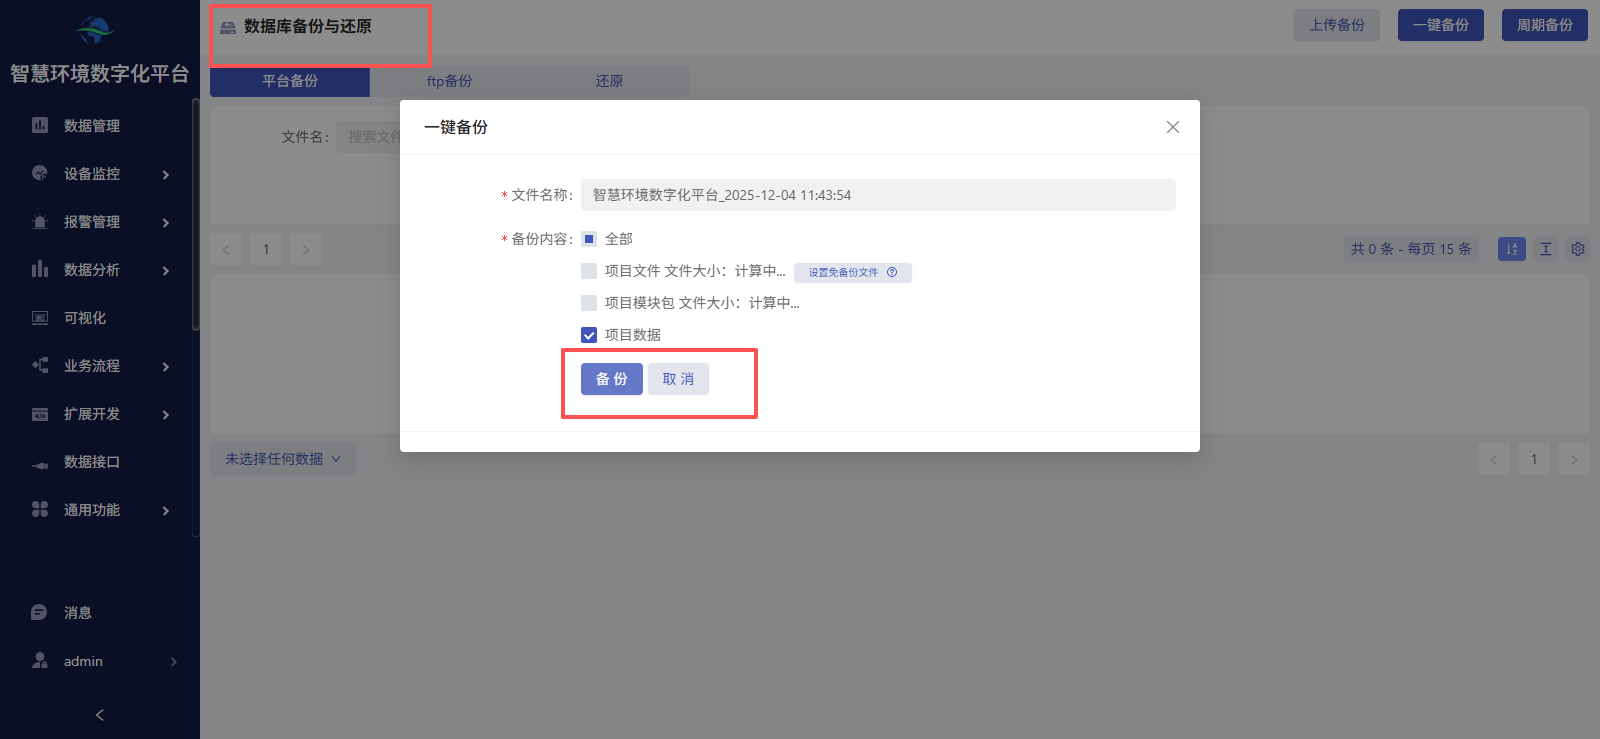Go to next page in top pager
This screenshot has height=739, width=1600.
306,249
